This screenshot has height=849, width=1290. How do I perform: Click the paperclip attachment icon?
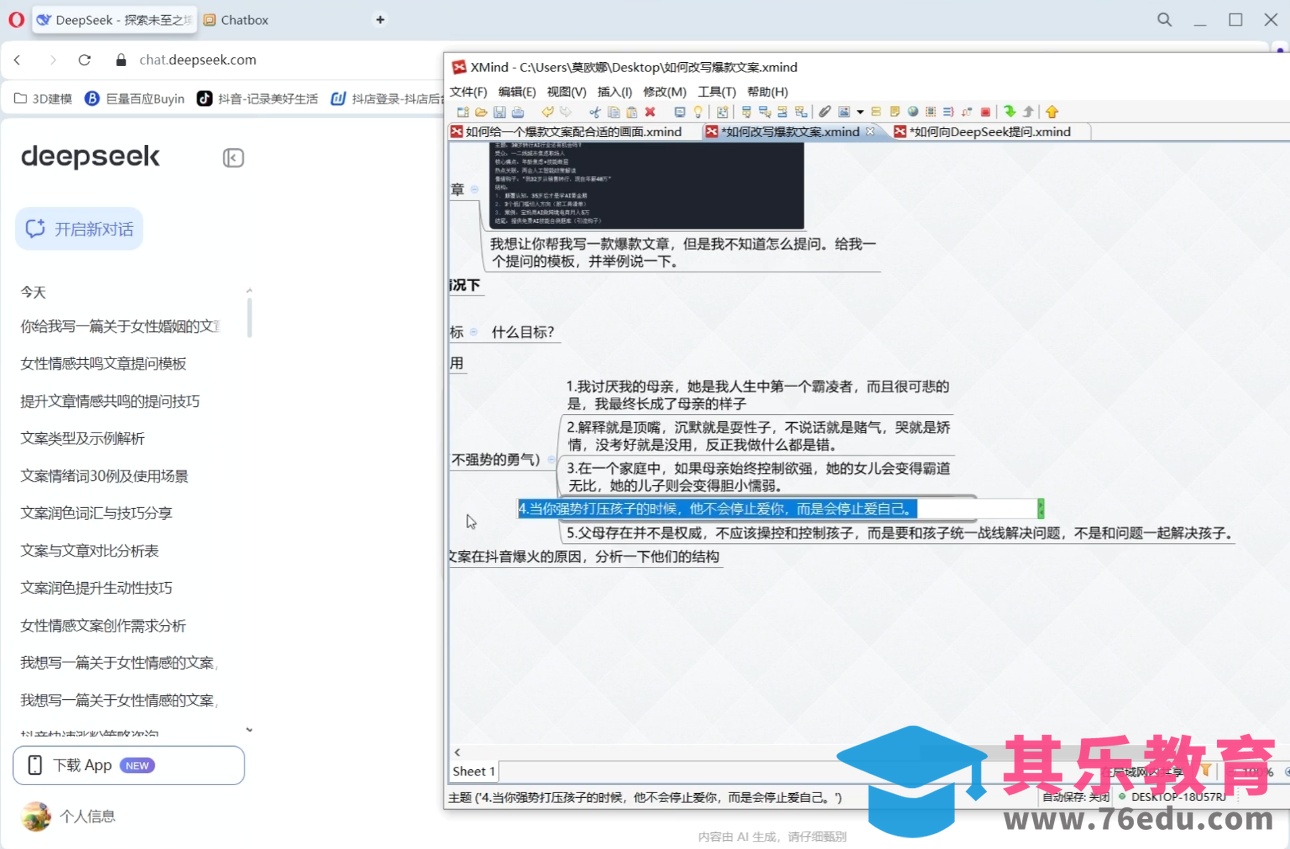(825, 112)
